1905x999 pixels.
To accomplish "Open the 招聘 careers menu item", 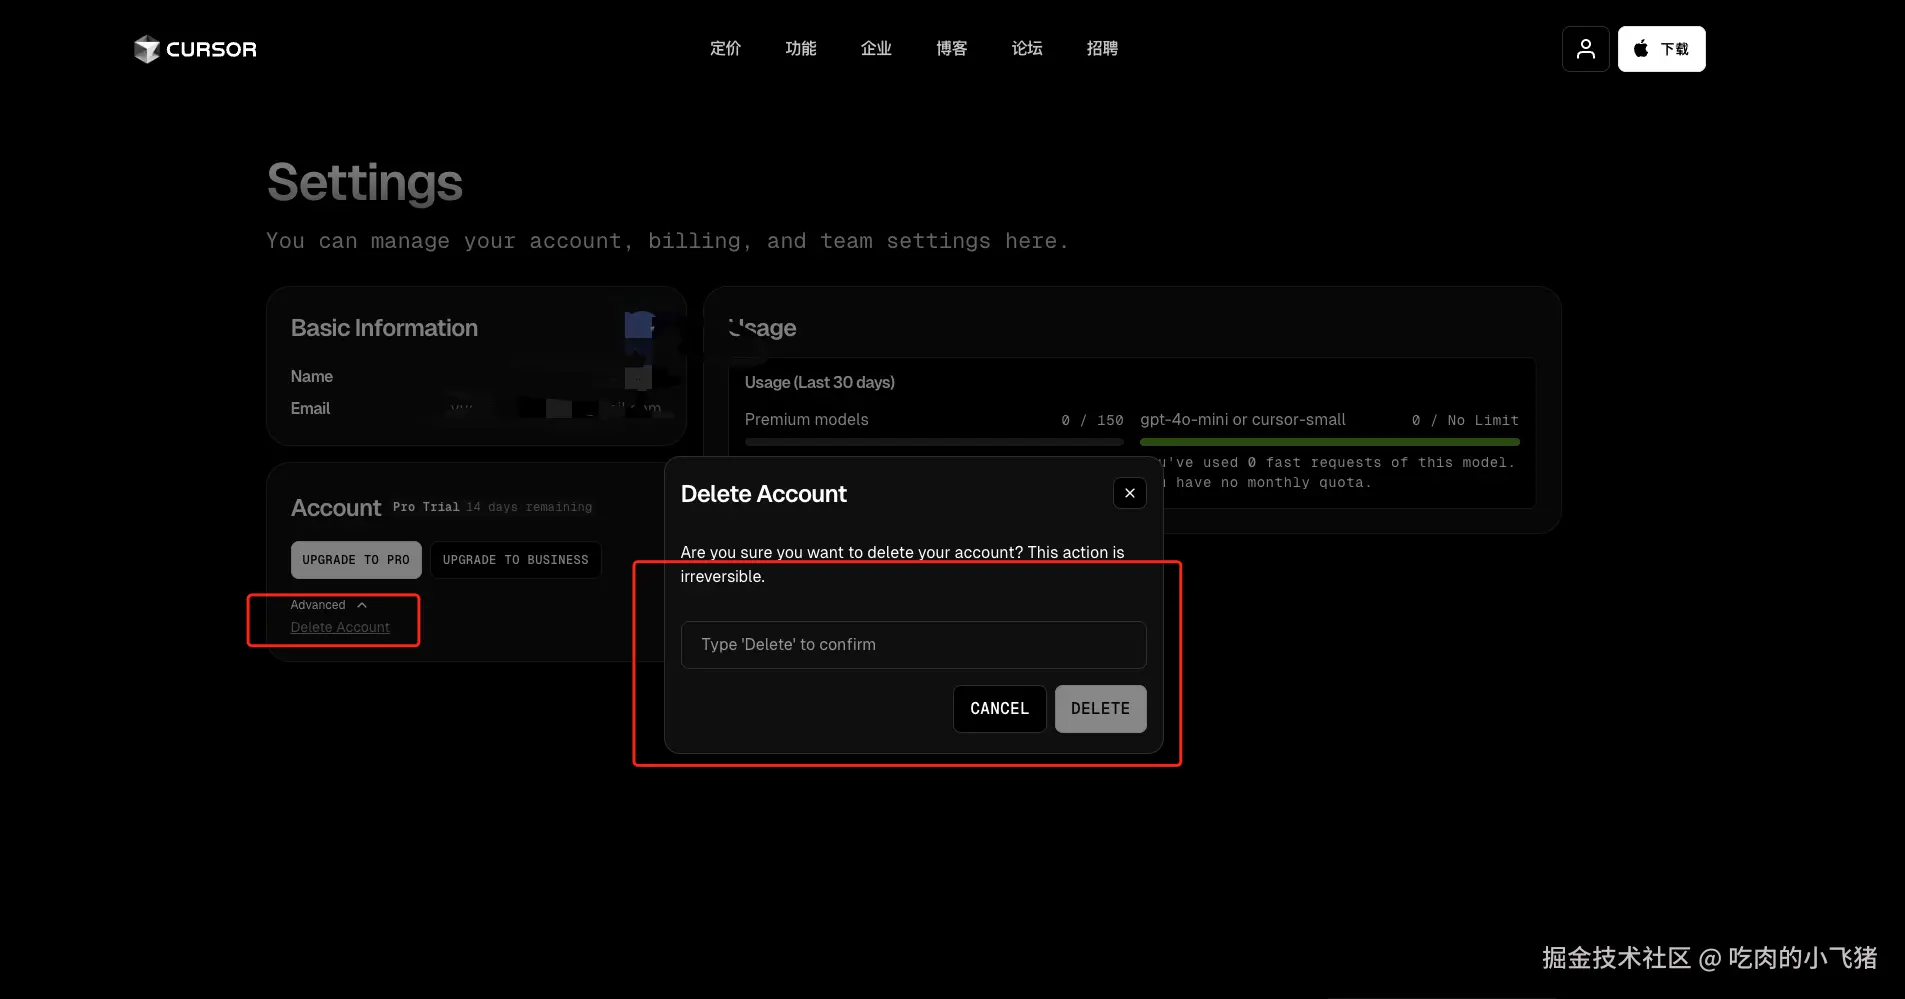I will [x=1102, y=48].
